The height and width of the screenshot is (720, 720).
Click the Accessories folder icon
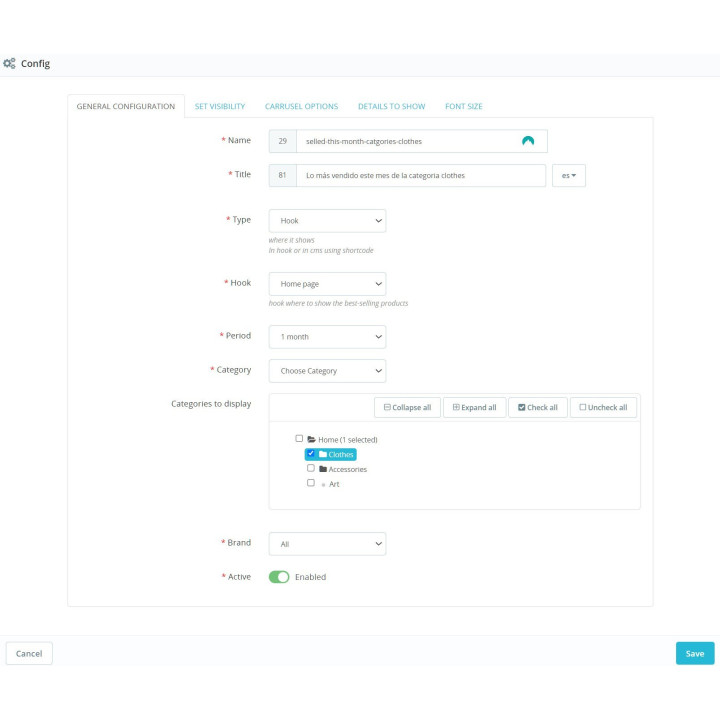(x=323, y=469)
